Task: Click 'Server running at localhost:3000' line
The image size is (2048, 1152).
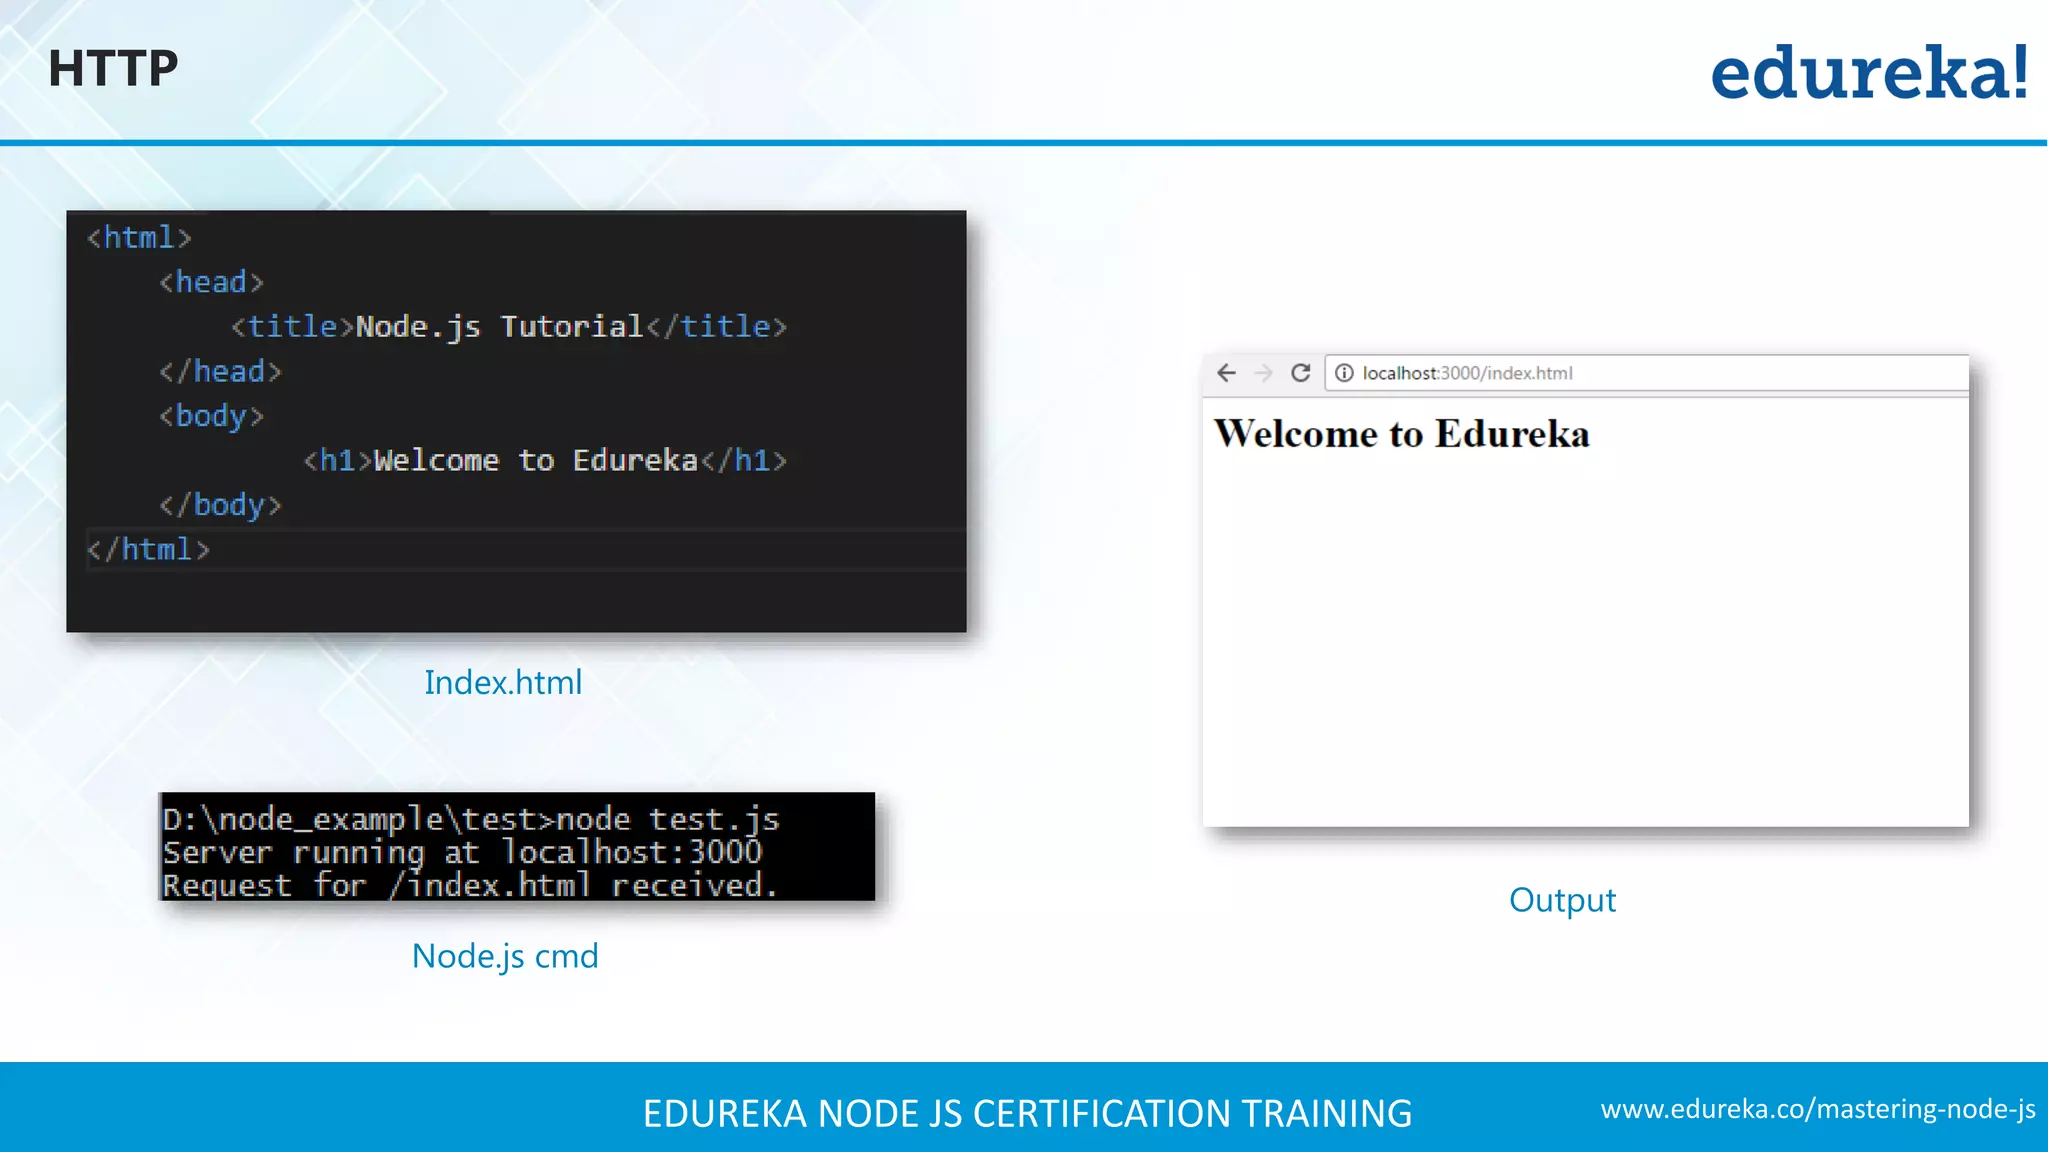Action: (x=462, y=852)
